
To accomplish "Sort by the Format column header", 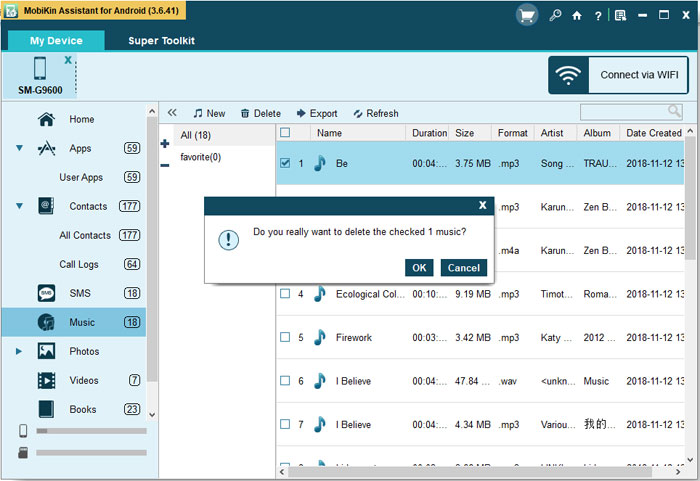I will pos(513,133).
